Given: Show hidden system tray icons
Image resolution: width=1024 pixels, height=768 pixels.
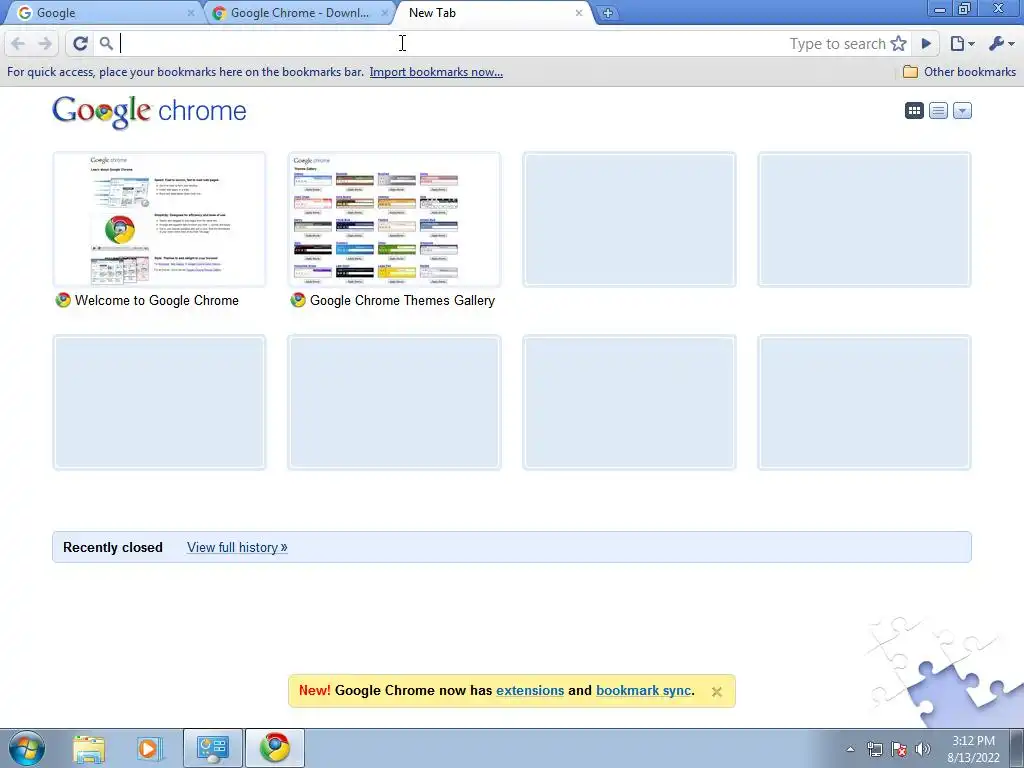Looking at the screenshot, I should tap(850, 749).
